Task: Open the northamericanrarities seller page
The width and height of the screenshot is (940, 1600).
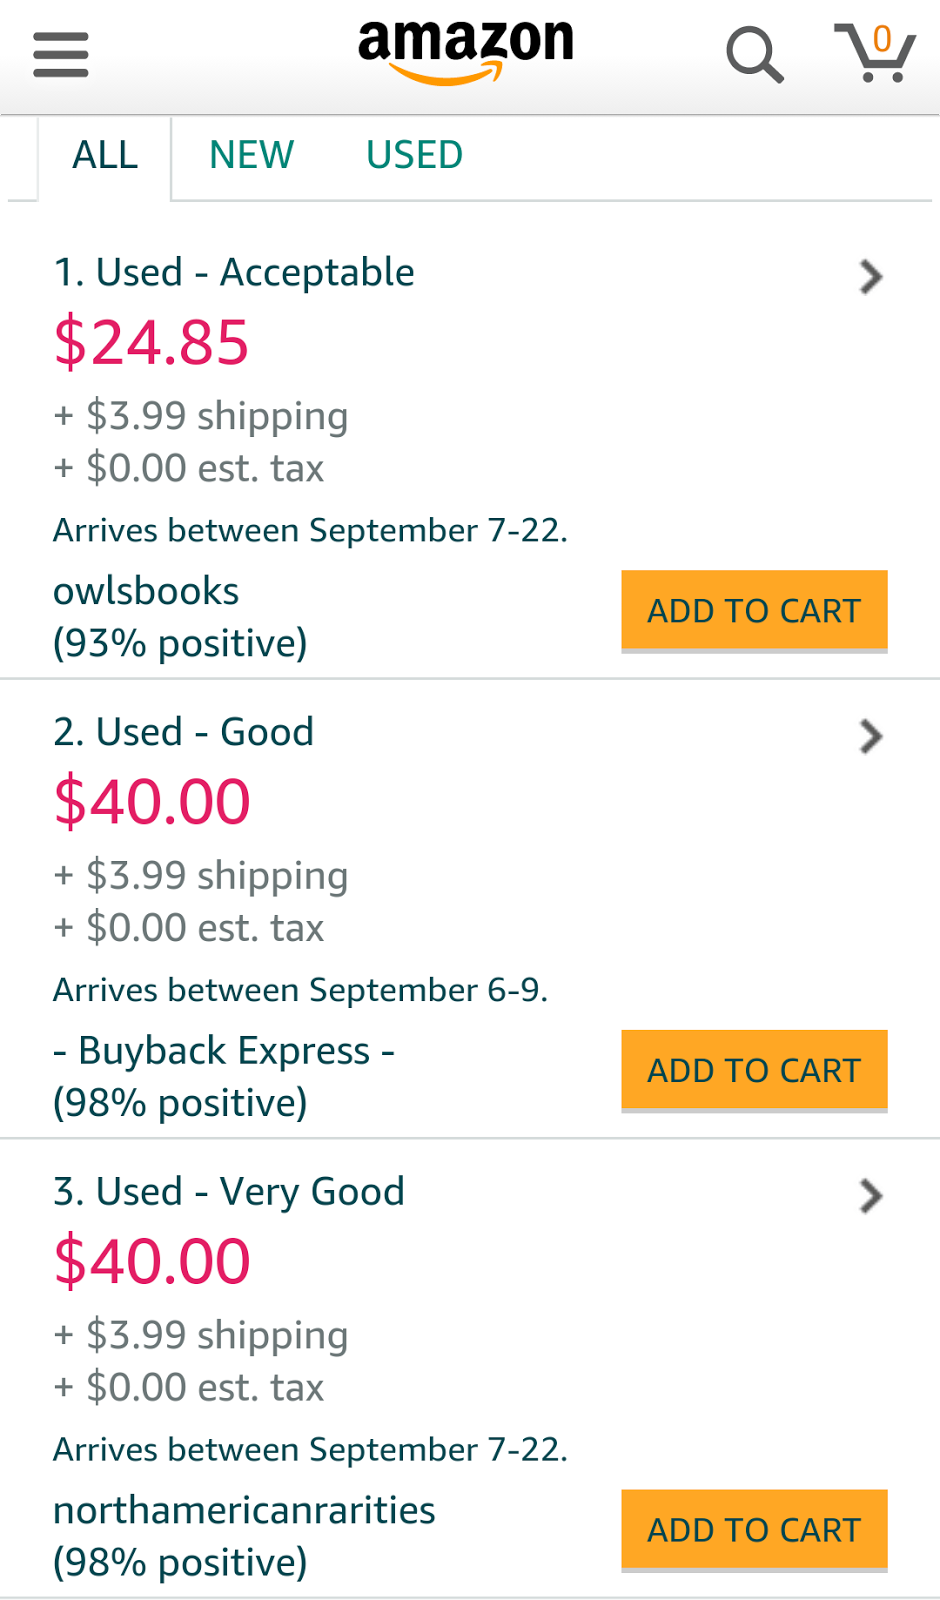Action: tap(244, 1511)
